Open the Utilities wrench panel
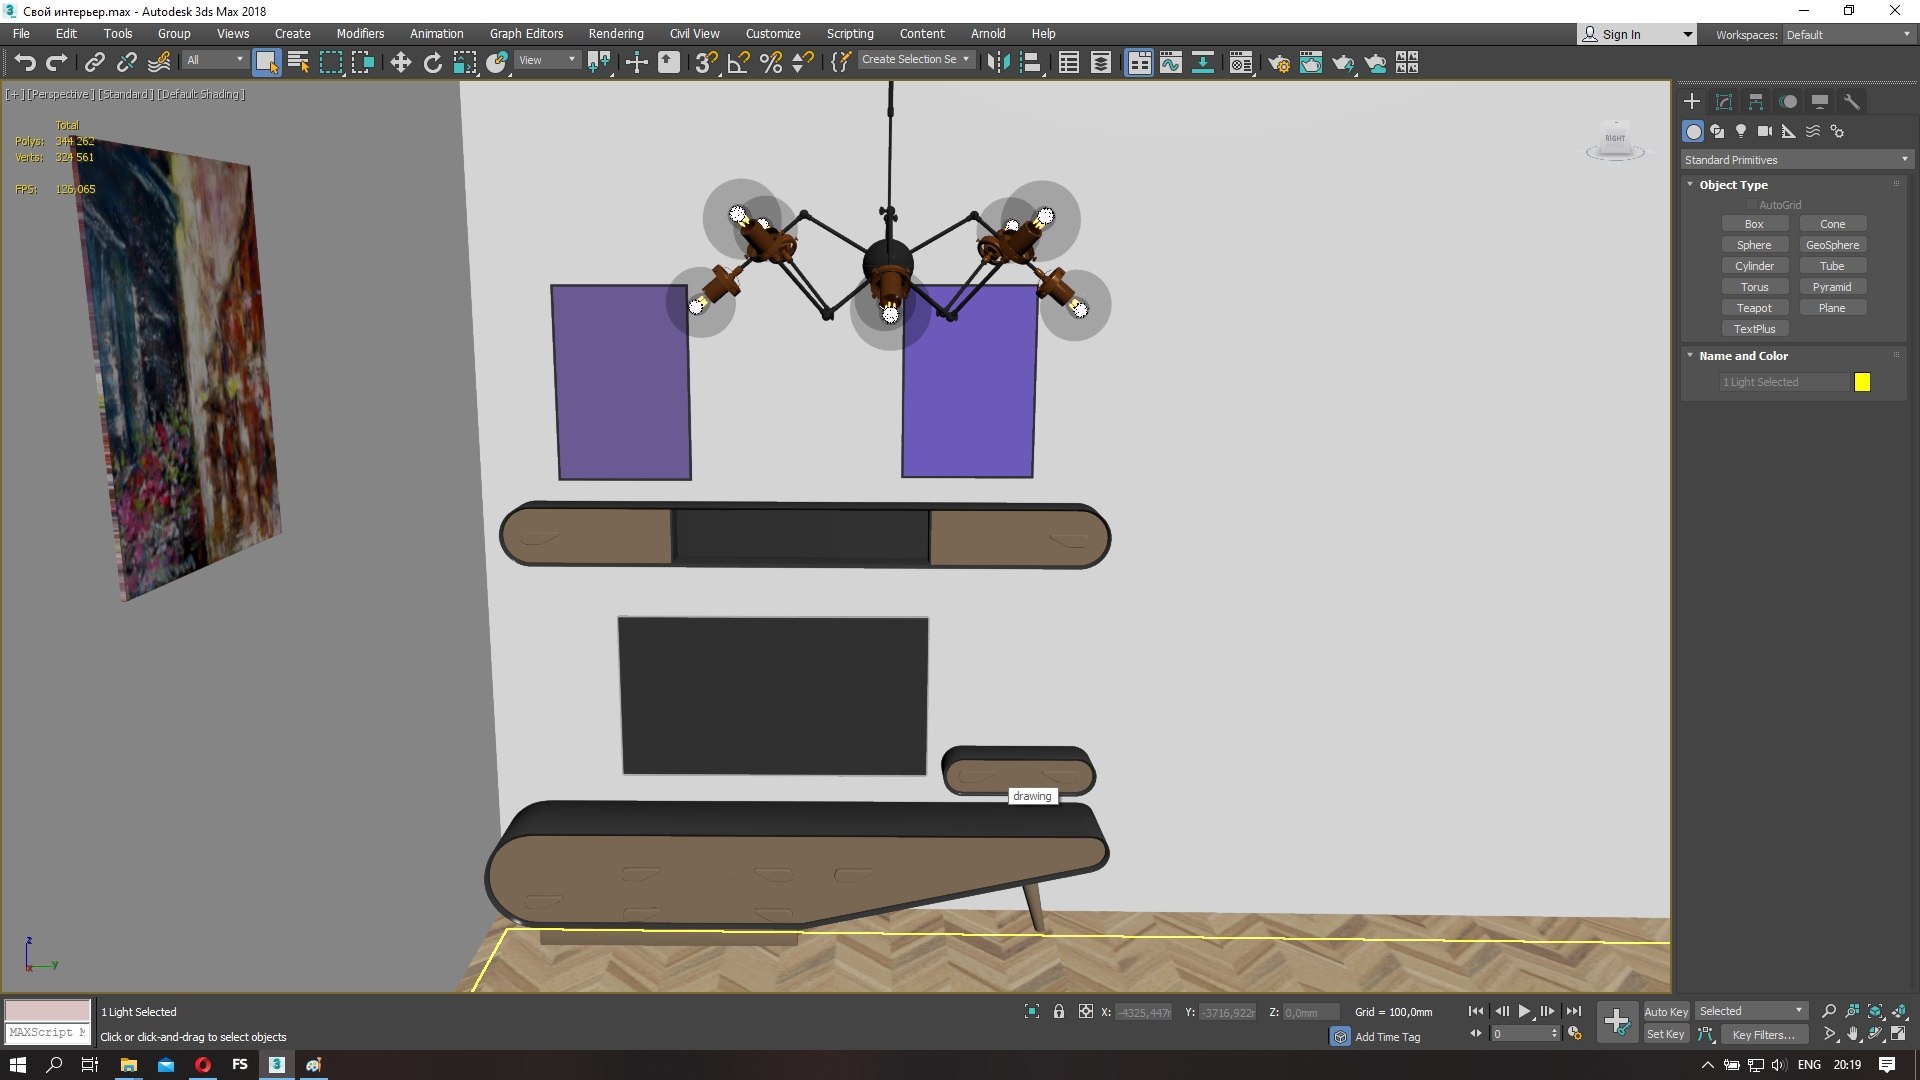1920x1080 pixels. tap(1851, 101)
